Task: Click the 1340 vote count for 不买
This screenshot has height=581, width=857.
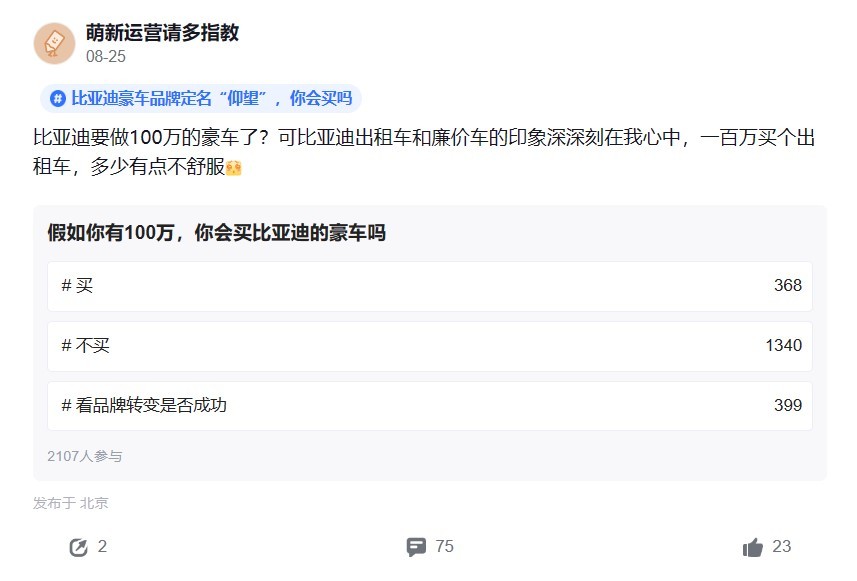Action: click(x=783, y=346)
